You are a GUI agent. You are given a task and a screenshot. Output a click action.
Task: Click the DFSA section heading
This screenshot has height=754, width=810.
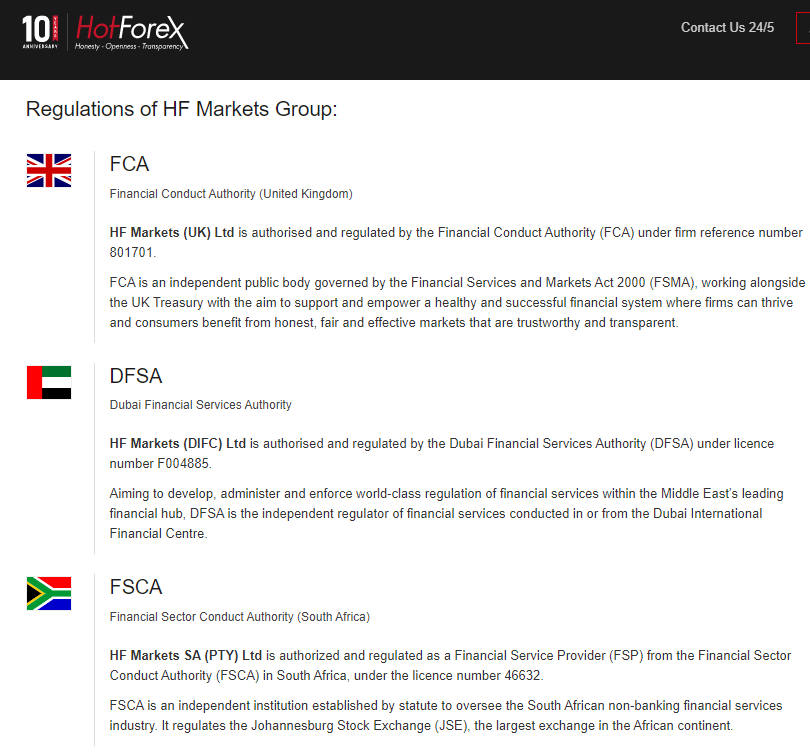(x=136, y=376)
